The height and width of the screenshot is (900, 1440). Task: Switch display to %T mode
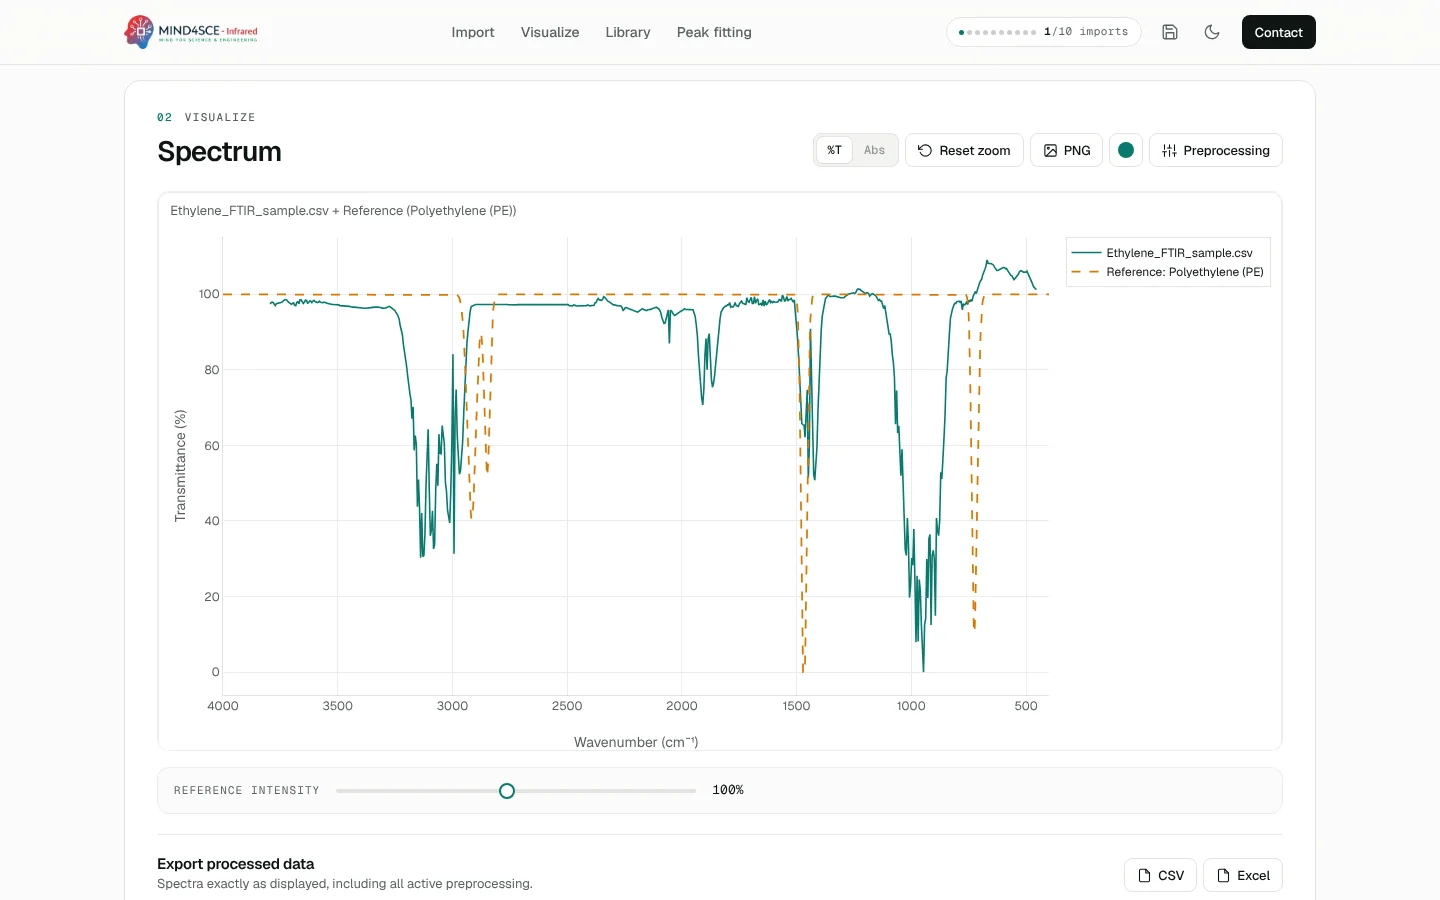point(834,150)
